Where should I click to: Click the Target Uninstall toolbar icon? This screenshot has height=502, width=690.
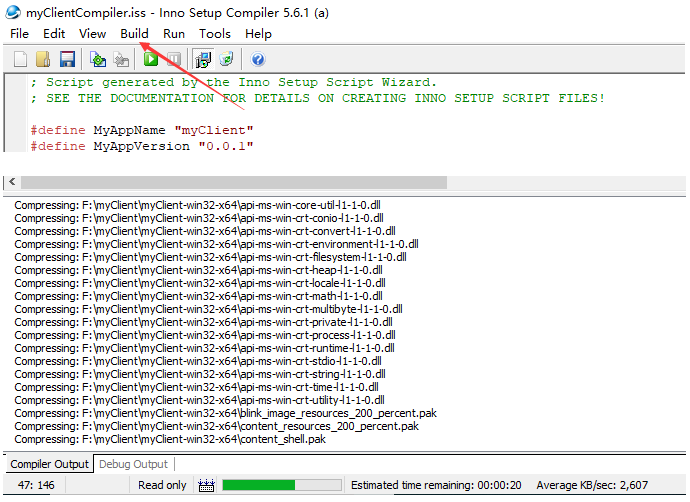pos(226,59)
